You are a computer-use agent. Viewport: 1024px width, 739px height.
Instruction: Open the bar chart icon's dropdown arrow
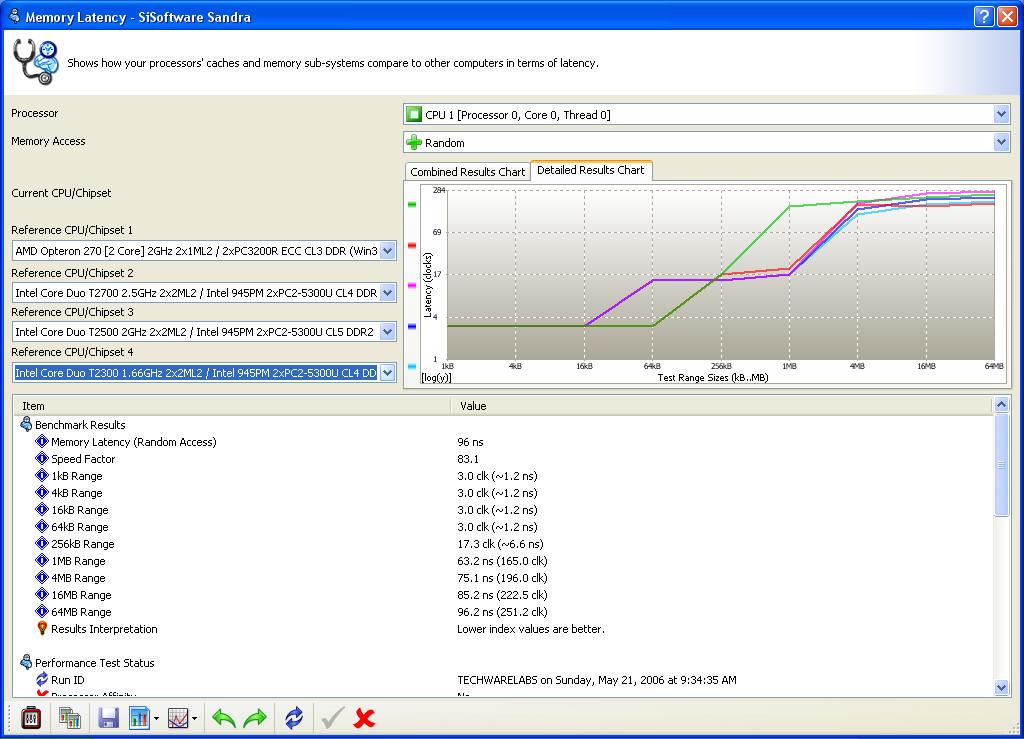coord(157,719)
